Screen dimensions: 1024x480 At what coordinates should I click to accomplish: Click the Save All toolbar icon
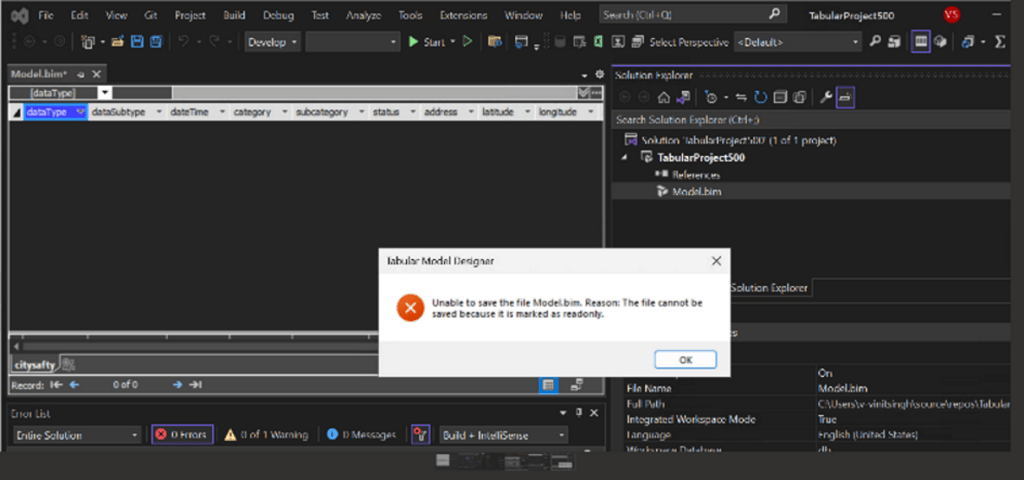155,42
